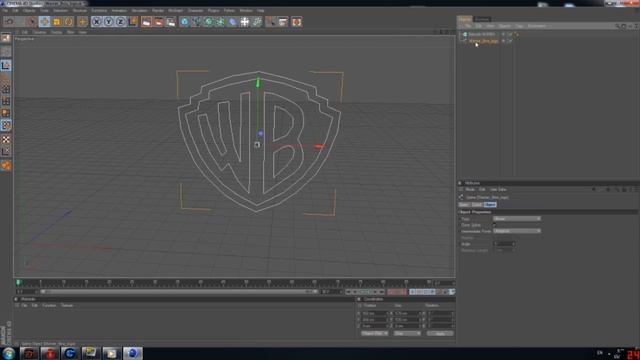640x360 pixels.
Task: Open the File menu in main menu bar
Action: point(5,10)
